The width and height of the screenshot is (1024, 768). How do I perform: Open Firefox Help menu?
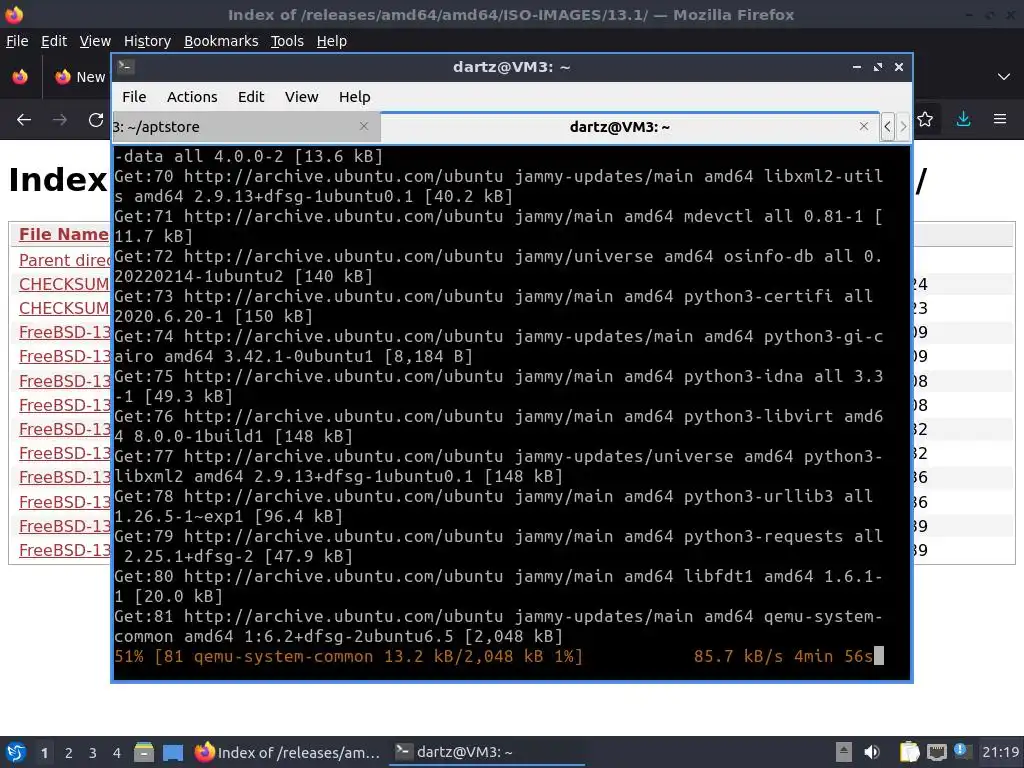(332, 41)
